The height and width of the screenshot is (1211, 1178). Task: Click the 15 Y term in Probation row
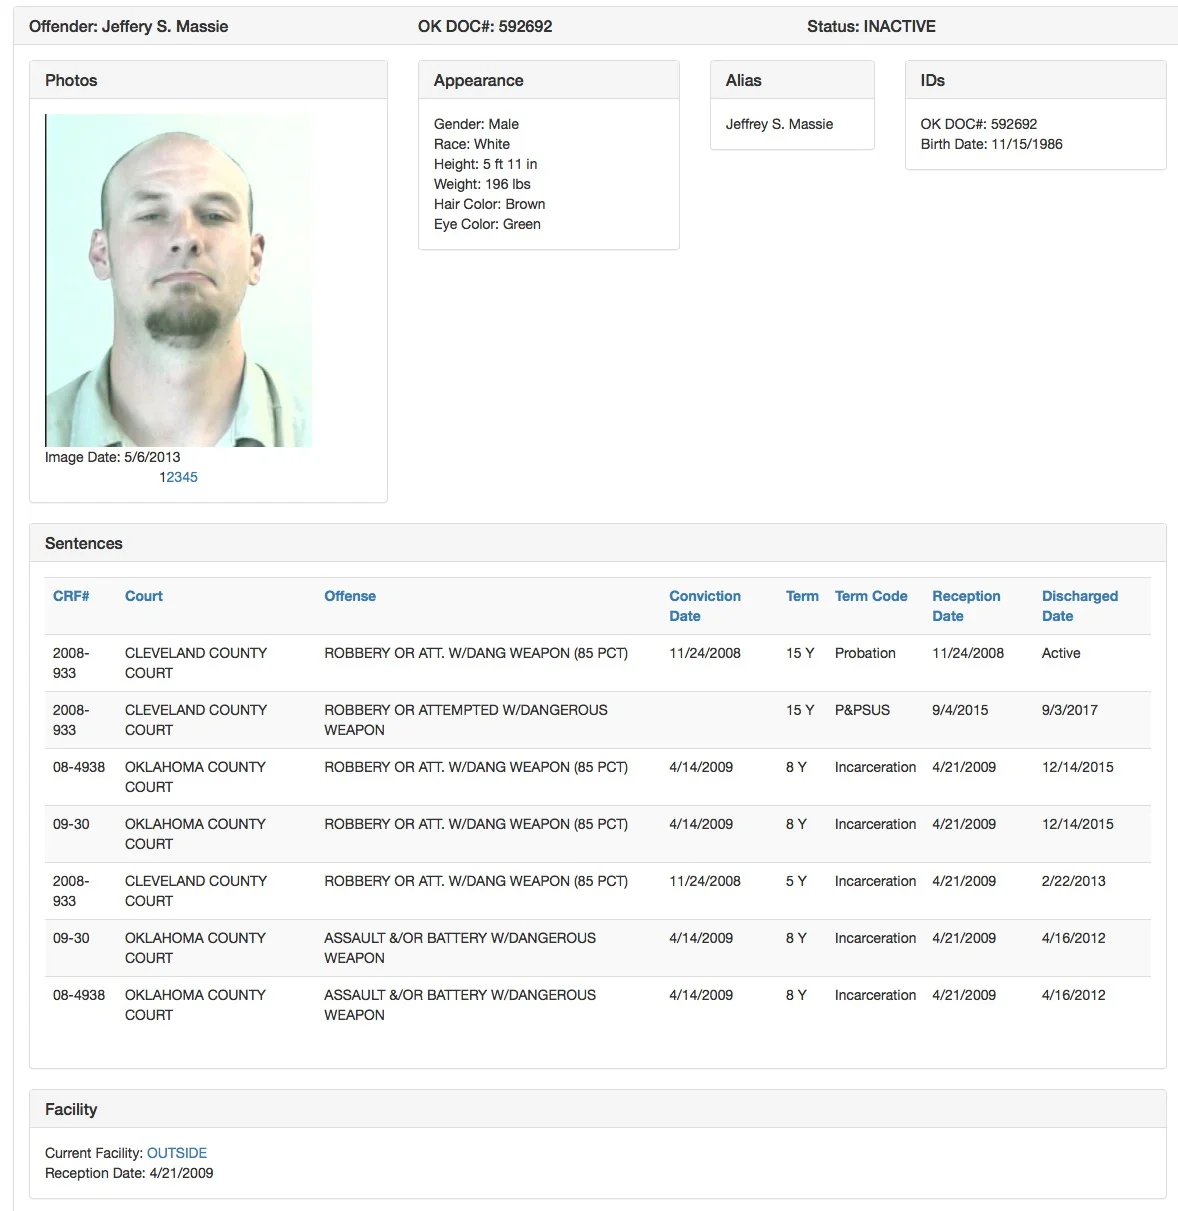click(800, 653)
